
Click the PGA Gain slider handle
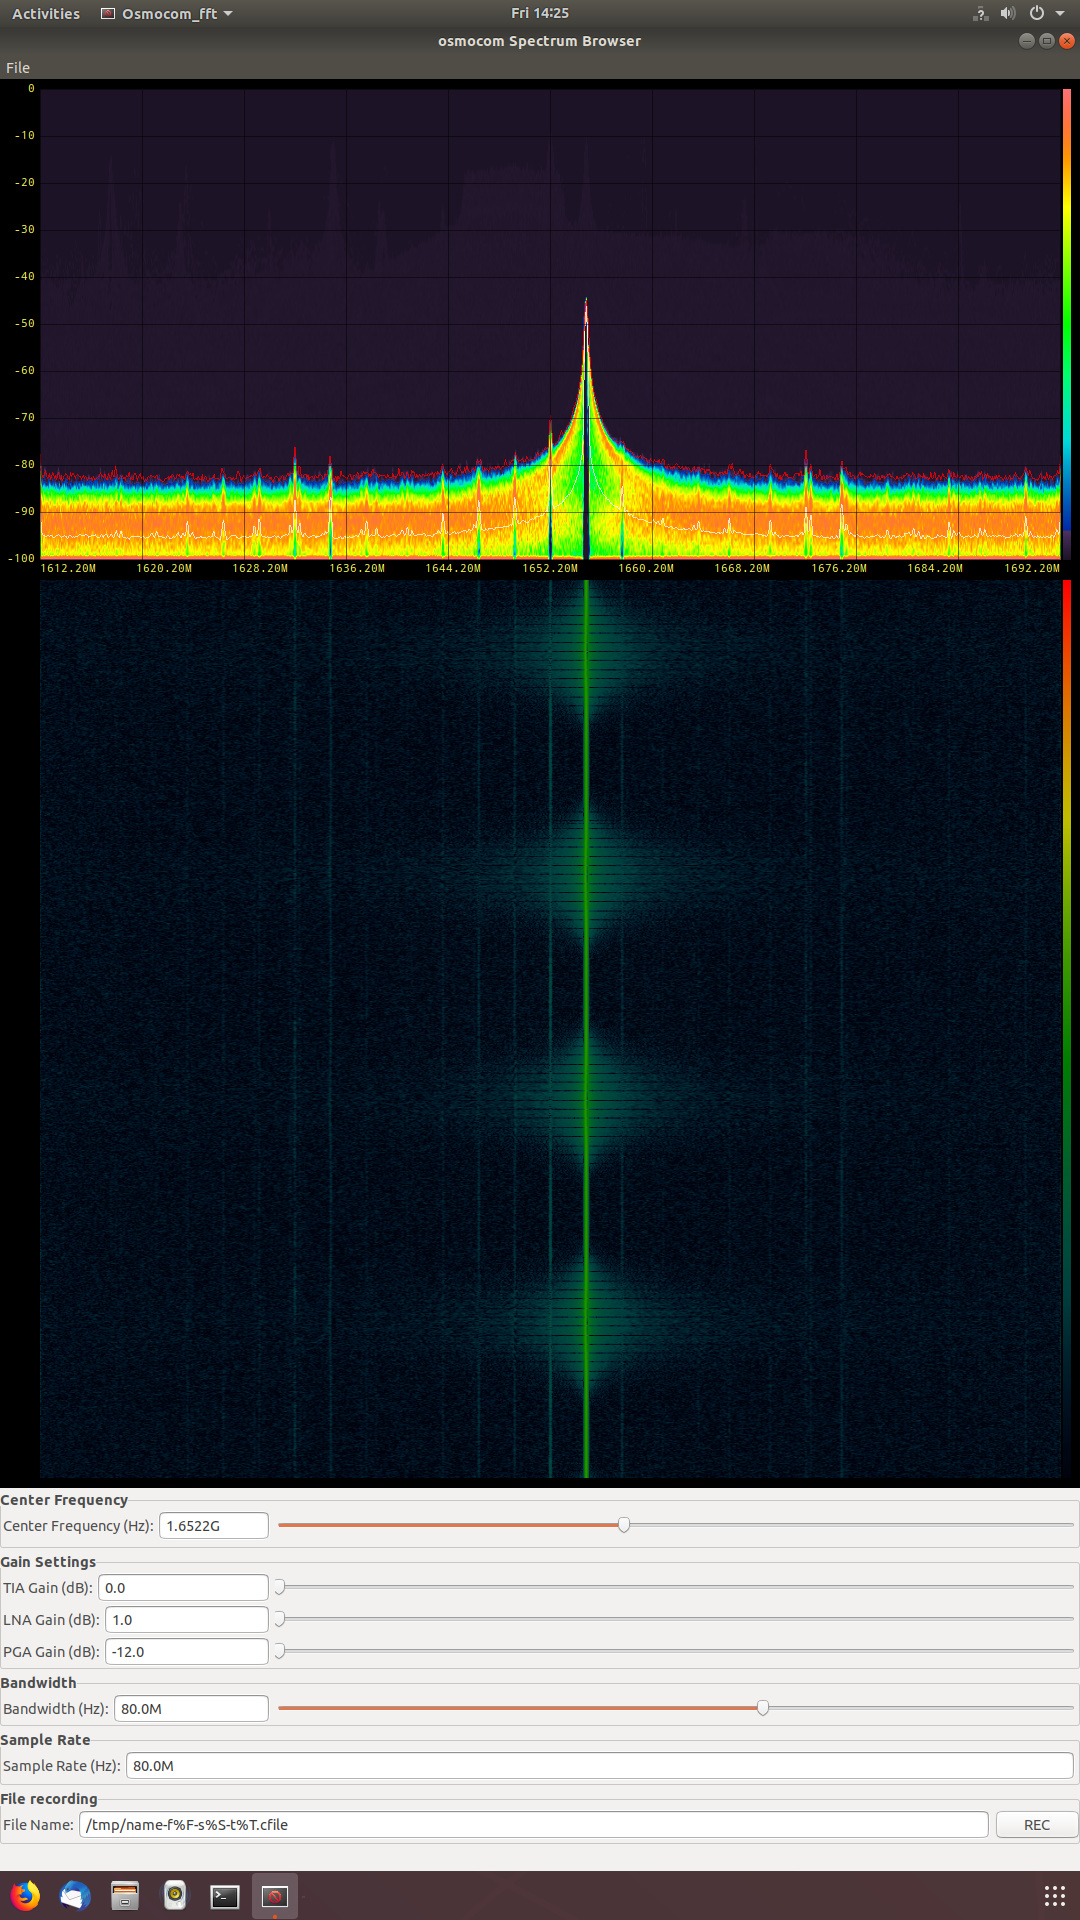[x=280, y=1651]
